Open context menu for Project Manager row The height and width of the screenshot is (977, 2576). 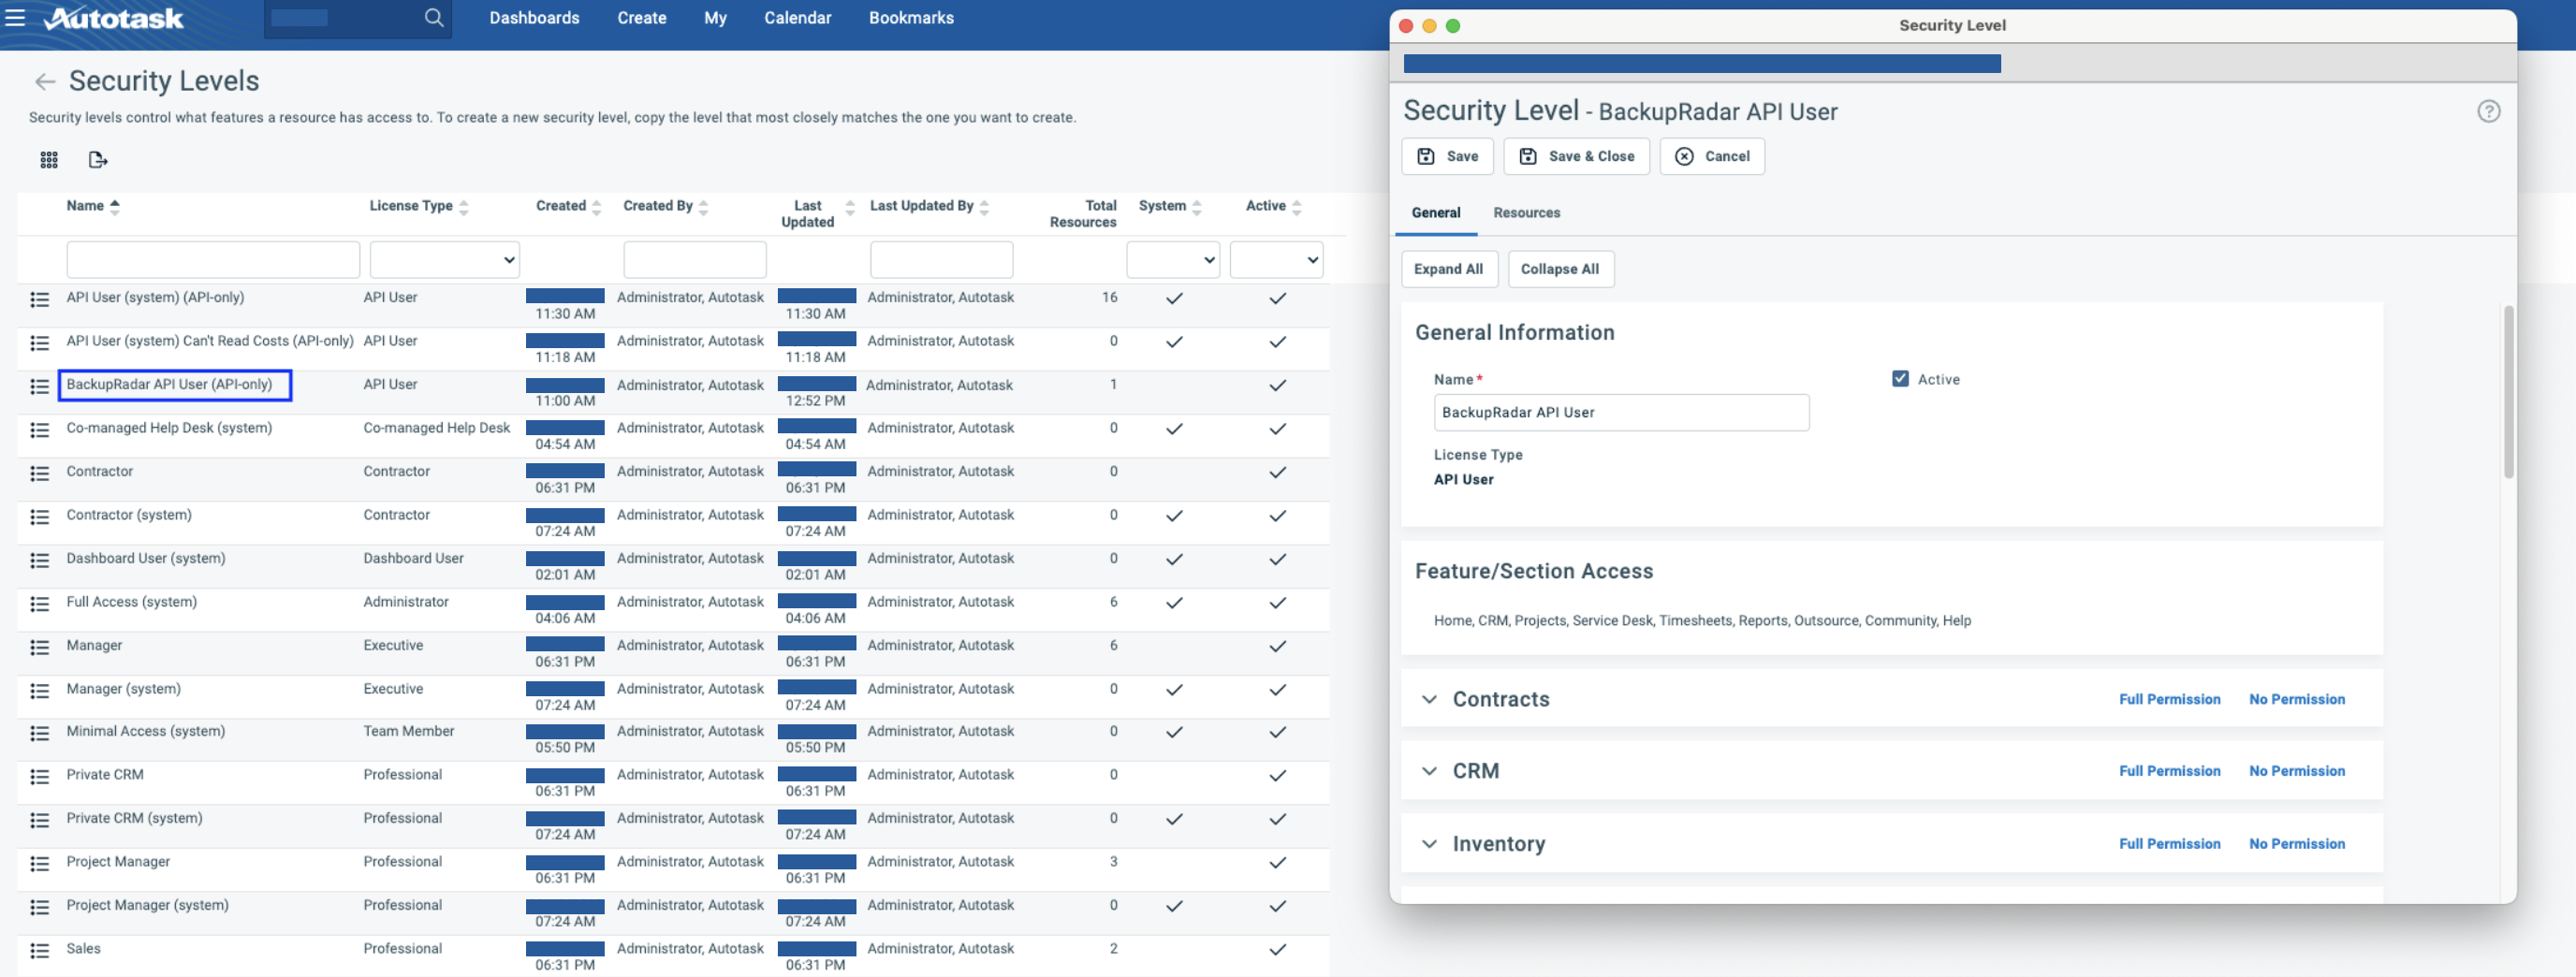40,863
